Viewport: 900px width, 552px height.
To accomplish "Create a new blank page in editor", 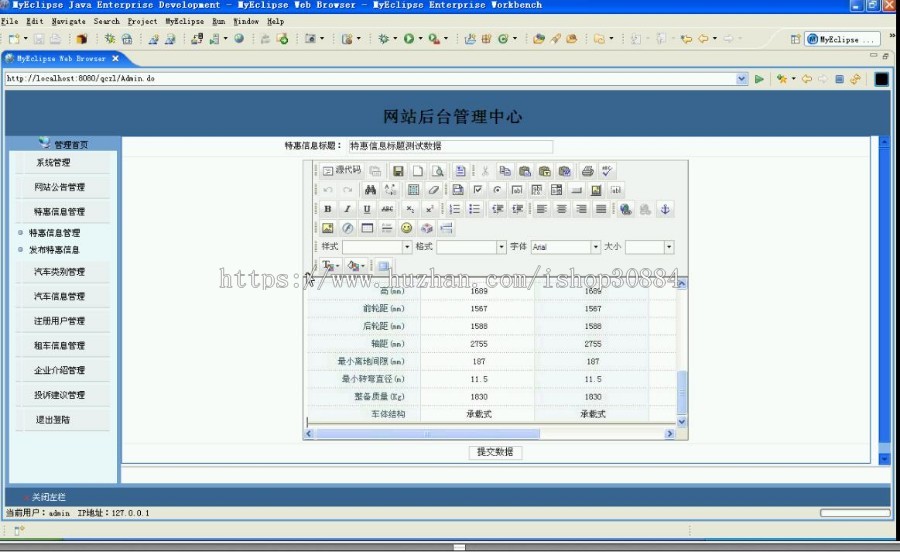I will 417,170.
